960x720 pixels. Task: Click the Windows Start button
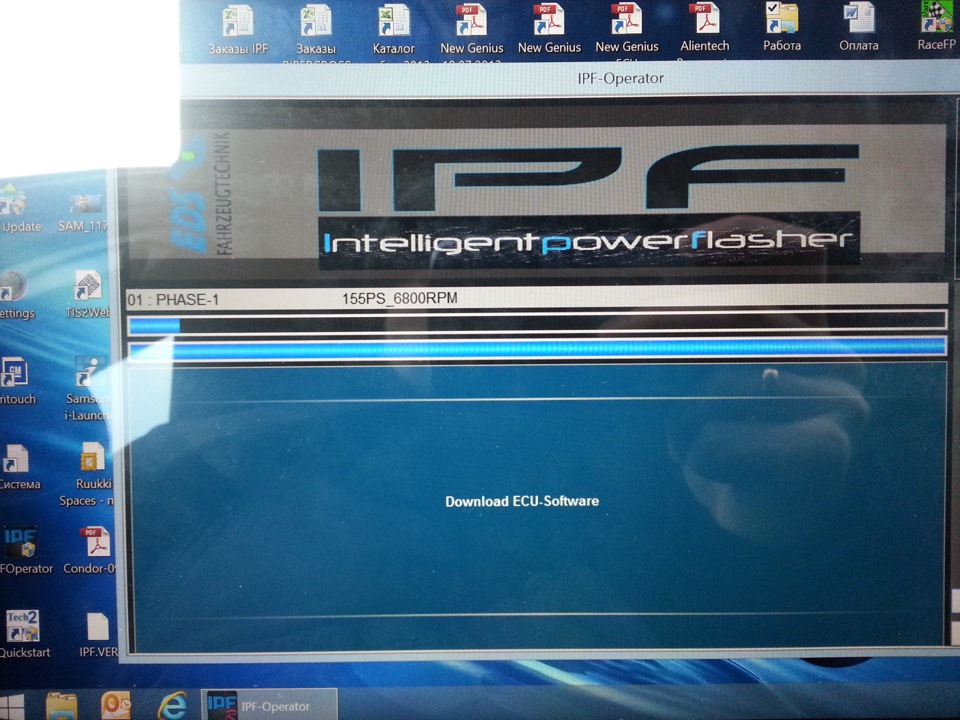[x=12, y=707]
